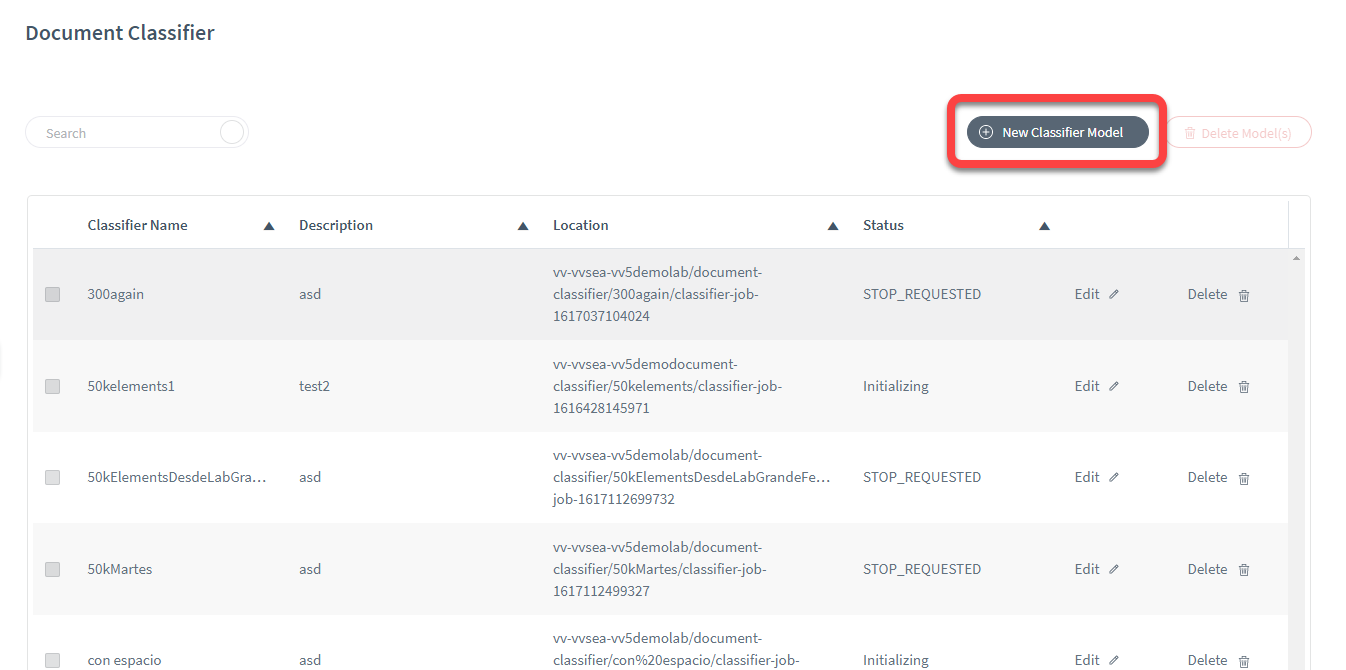Screen dimensions: 1346x670
Task: Click the asd description of 300again
Action: click(310, 294)
